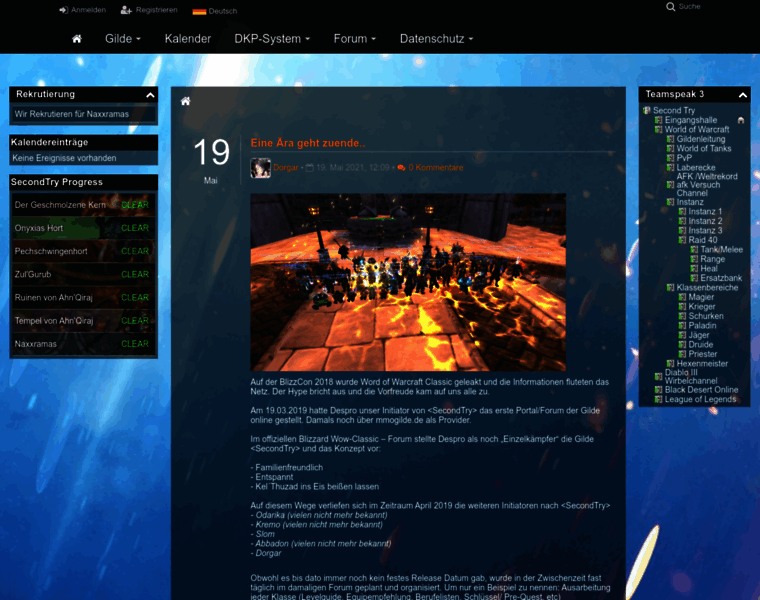Click the Magier channel icon
This screenshot has width=760, height=600.
pyautogui.click(x=682, y=297)
